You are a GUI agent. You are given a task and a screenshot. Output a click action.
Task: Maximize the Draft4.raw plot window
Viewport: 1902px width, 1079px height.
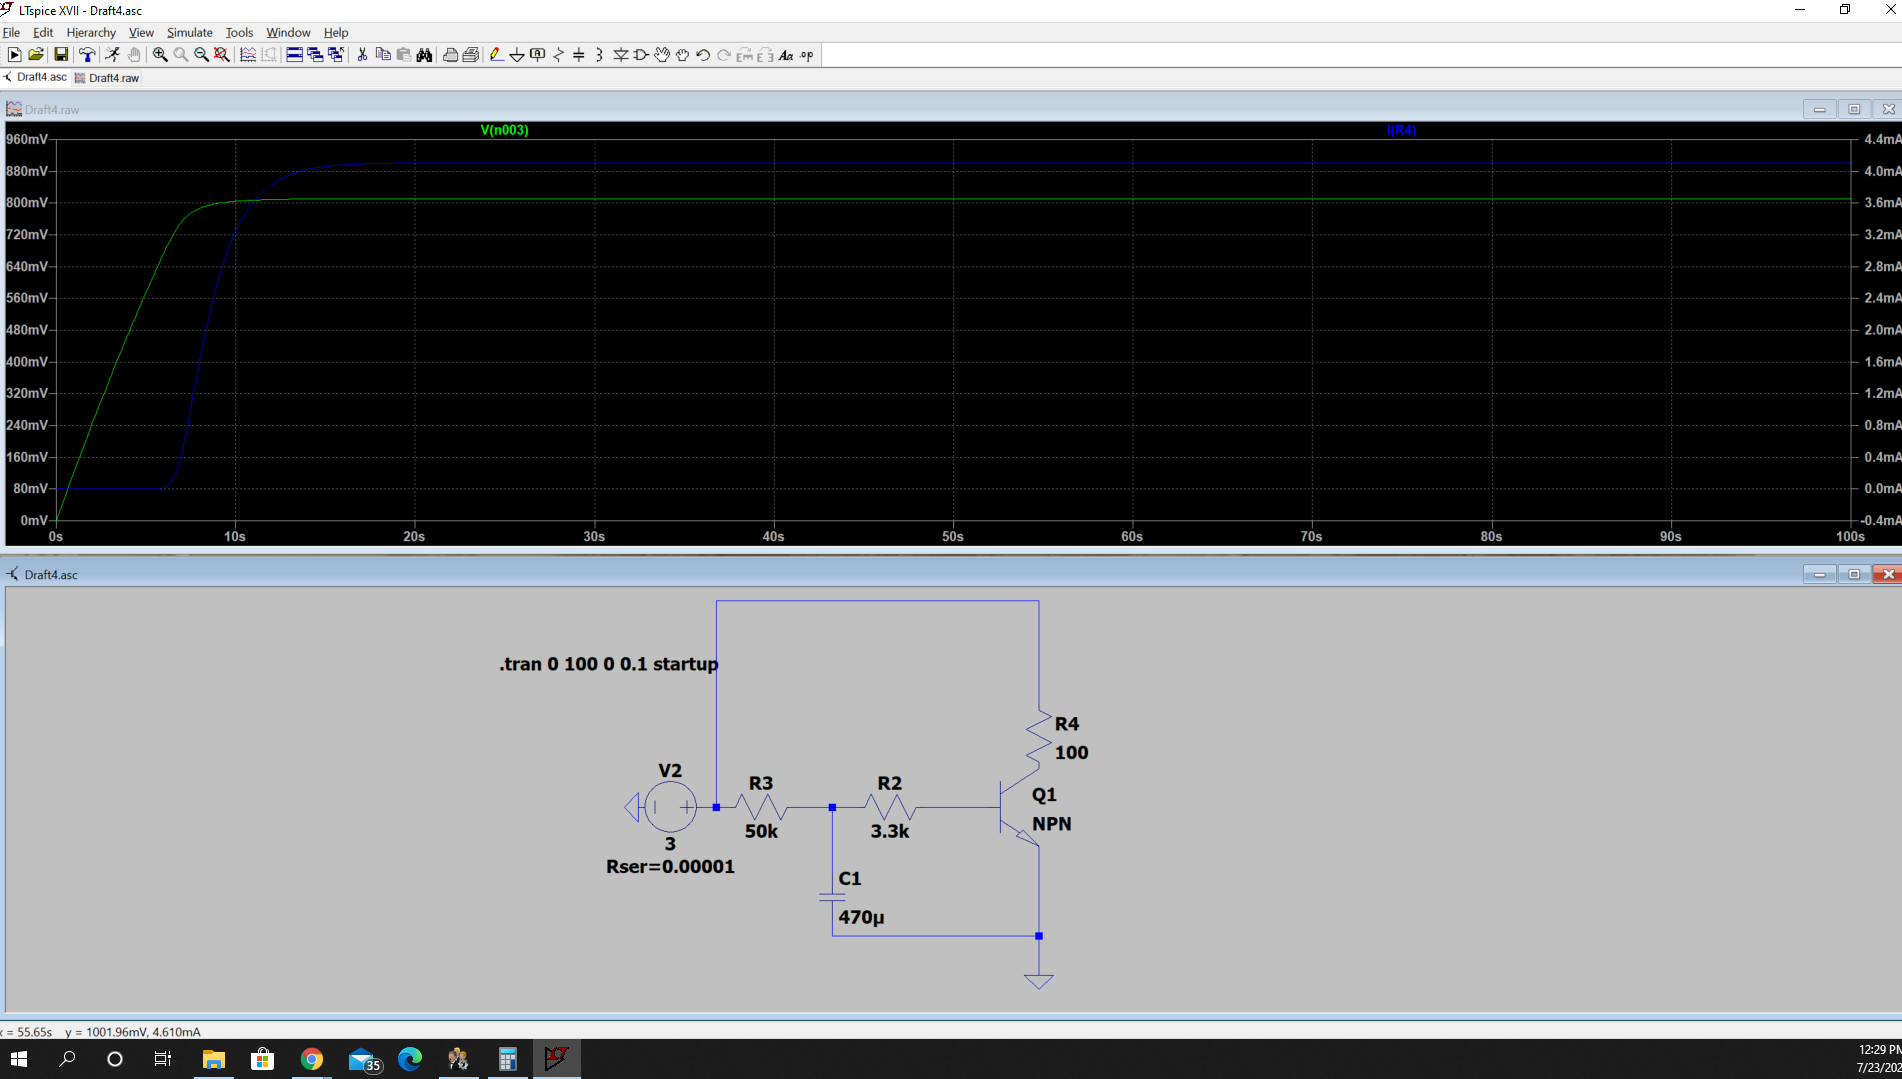point(1854,109)
